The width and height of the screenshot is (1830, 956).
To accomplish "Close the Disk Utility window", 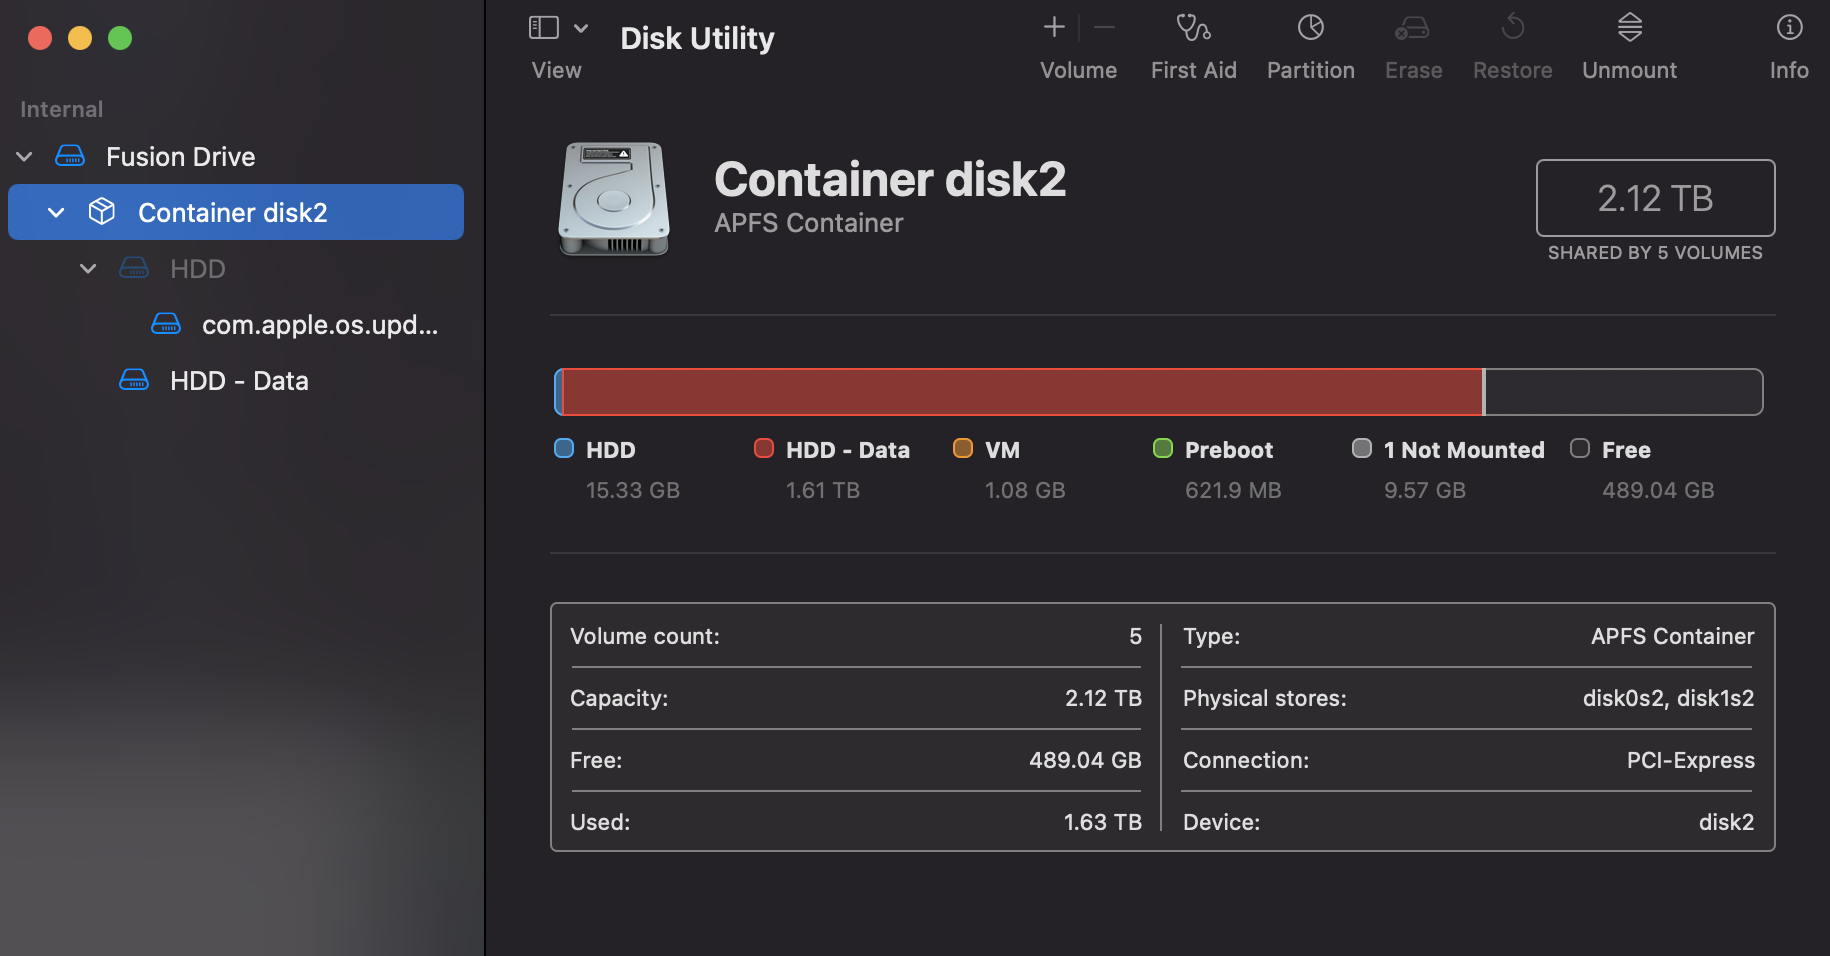I will 40,38.
